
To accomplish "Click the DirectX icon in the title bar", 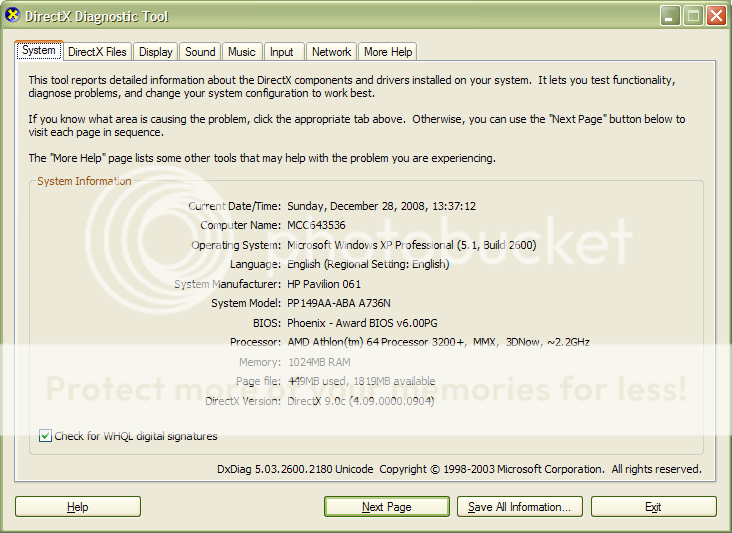I will tap(14, 16).
